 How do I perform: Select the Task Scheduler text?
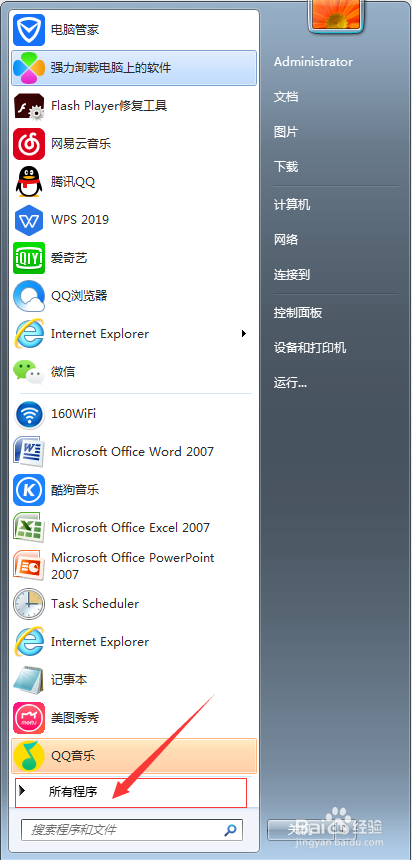tap(94, 604)
